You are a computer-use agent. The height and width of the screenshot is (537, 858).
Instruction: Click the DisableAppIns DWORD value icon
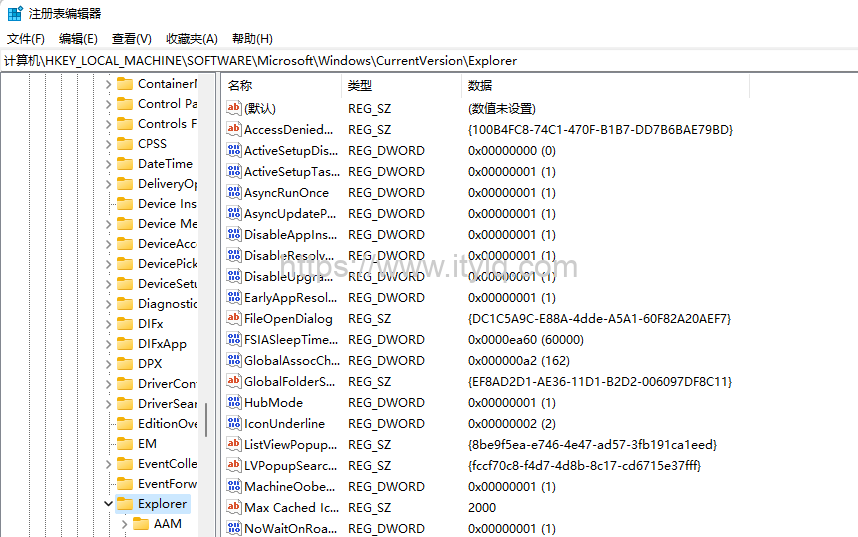[234, 234]
